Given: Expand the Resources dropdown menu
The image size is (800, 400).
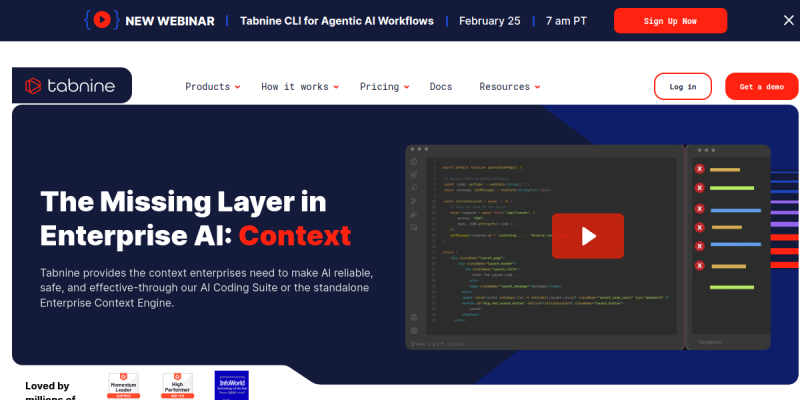Looking at the screenshot, I should tap(510, 87).
